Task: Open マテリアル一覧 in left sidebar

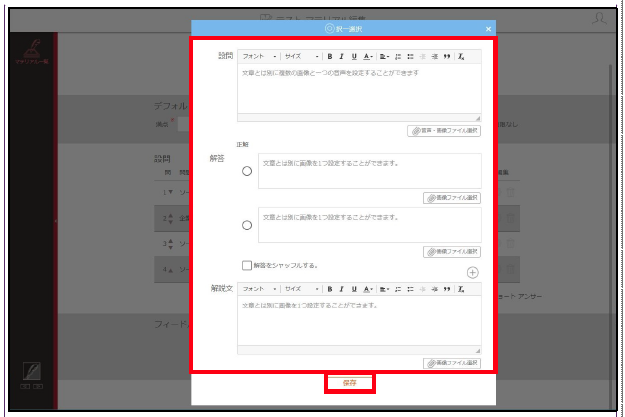Action: point(31,52)
